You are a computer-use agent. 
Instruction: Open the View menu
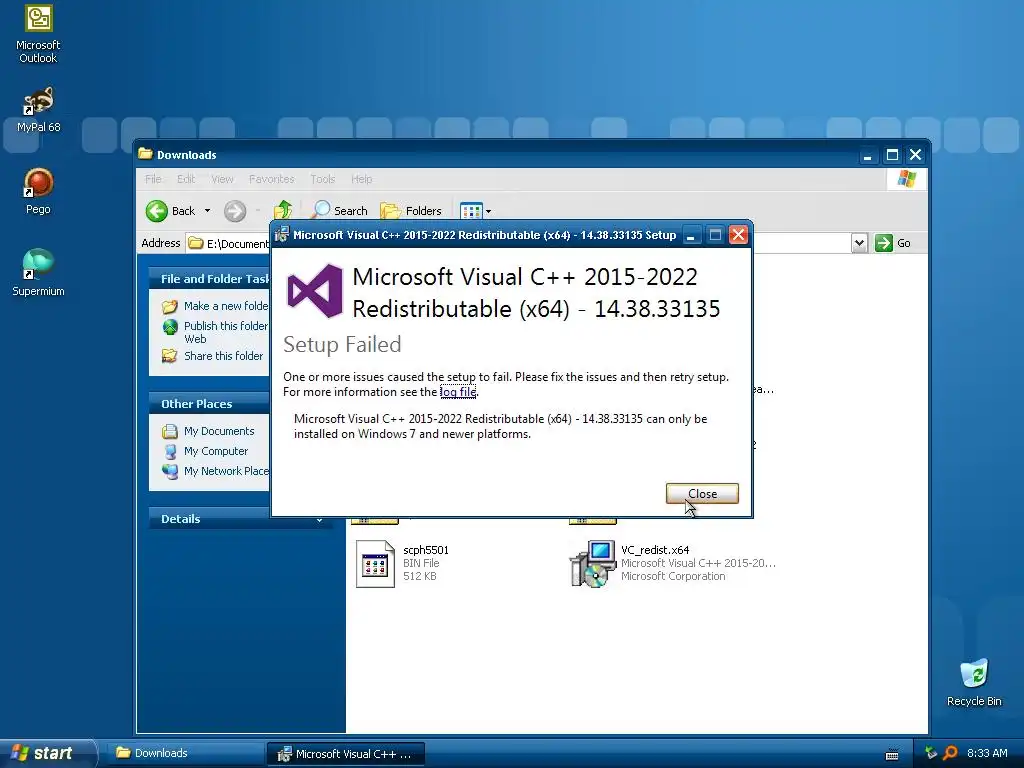pos(222,179)
